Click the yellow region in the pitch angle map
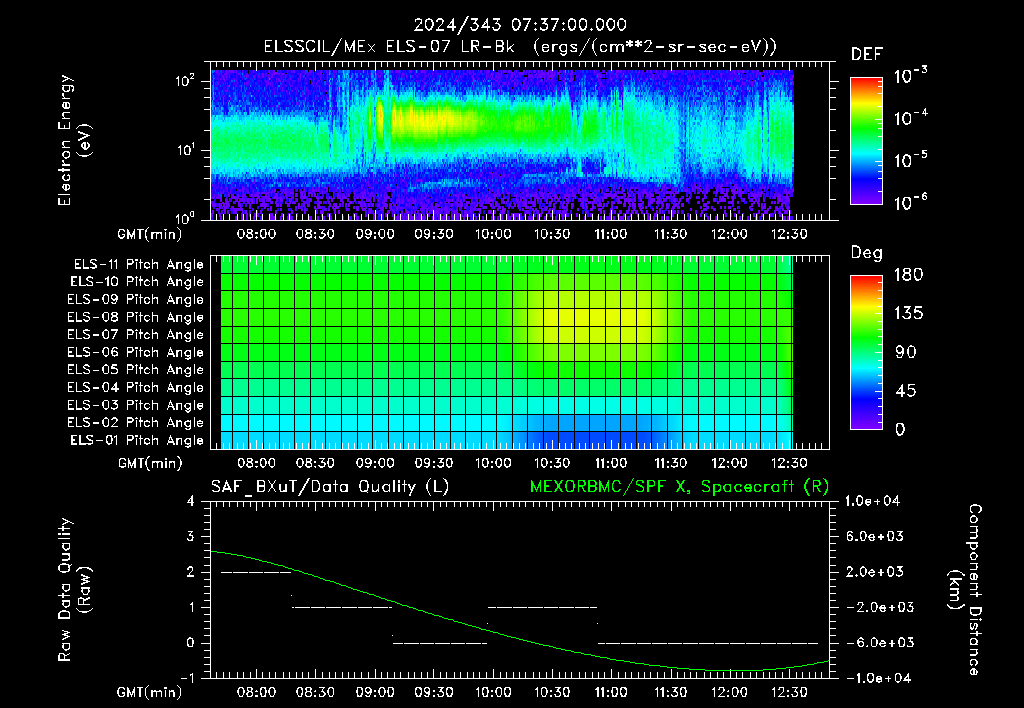 pyautogui.click(x=598, y=317)
